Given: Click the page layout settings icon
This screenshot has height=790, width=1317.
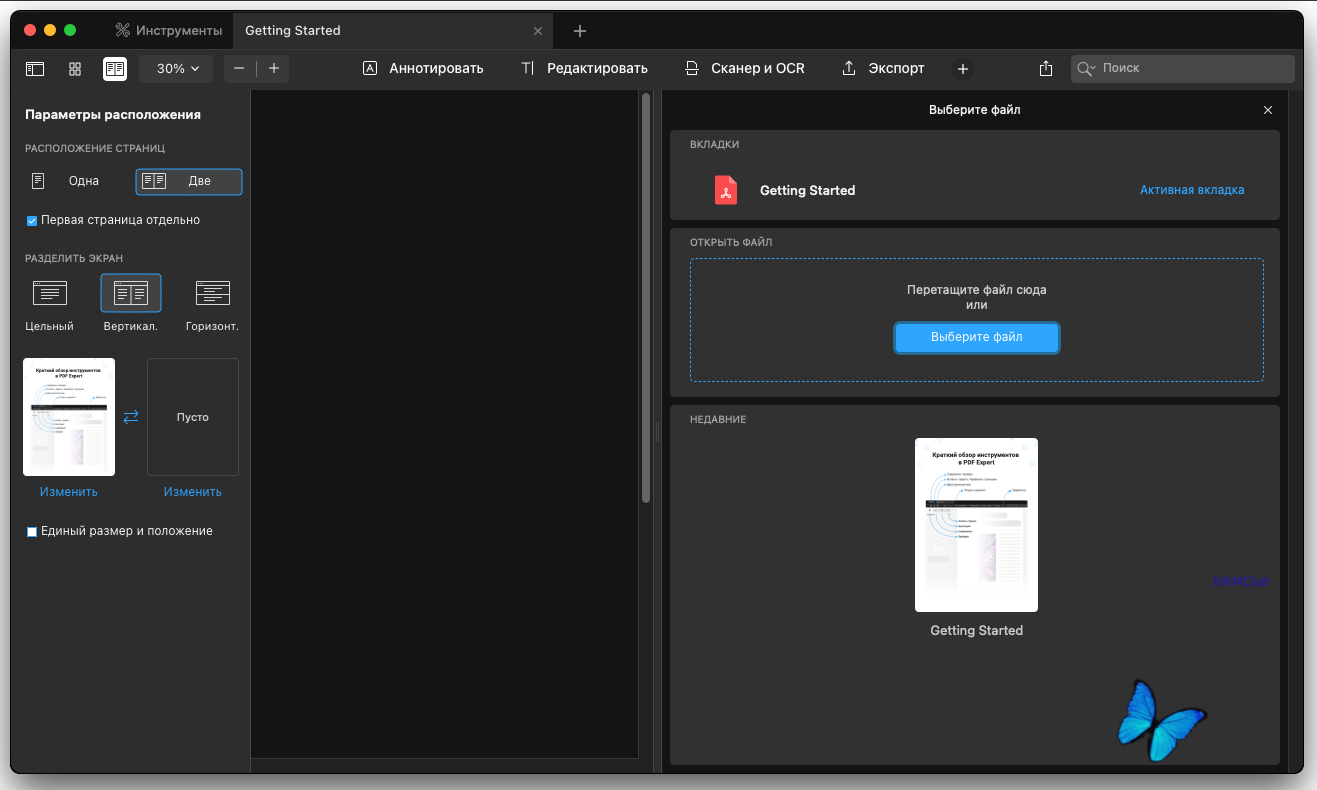Looking at the screenshot, I should pos(115,69).
